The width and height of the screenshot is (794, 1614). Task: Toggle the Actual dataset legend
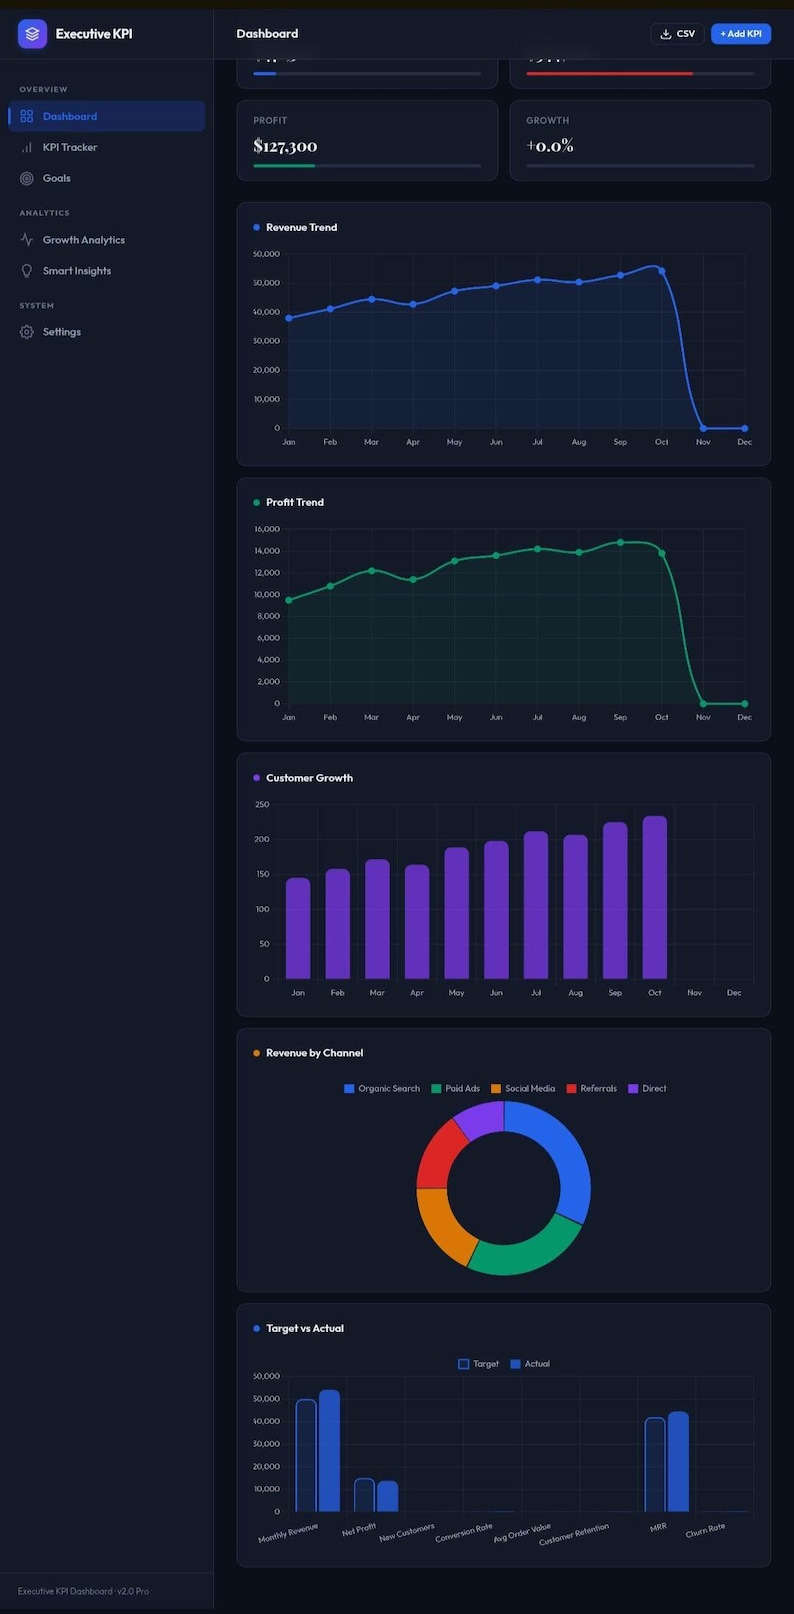(x=530, y=1364)
